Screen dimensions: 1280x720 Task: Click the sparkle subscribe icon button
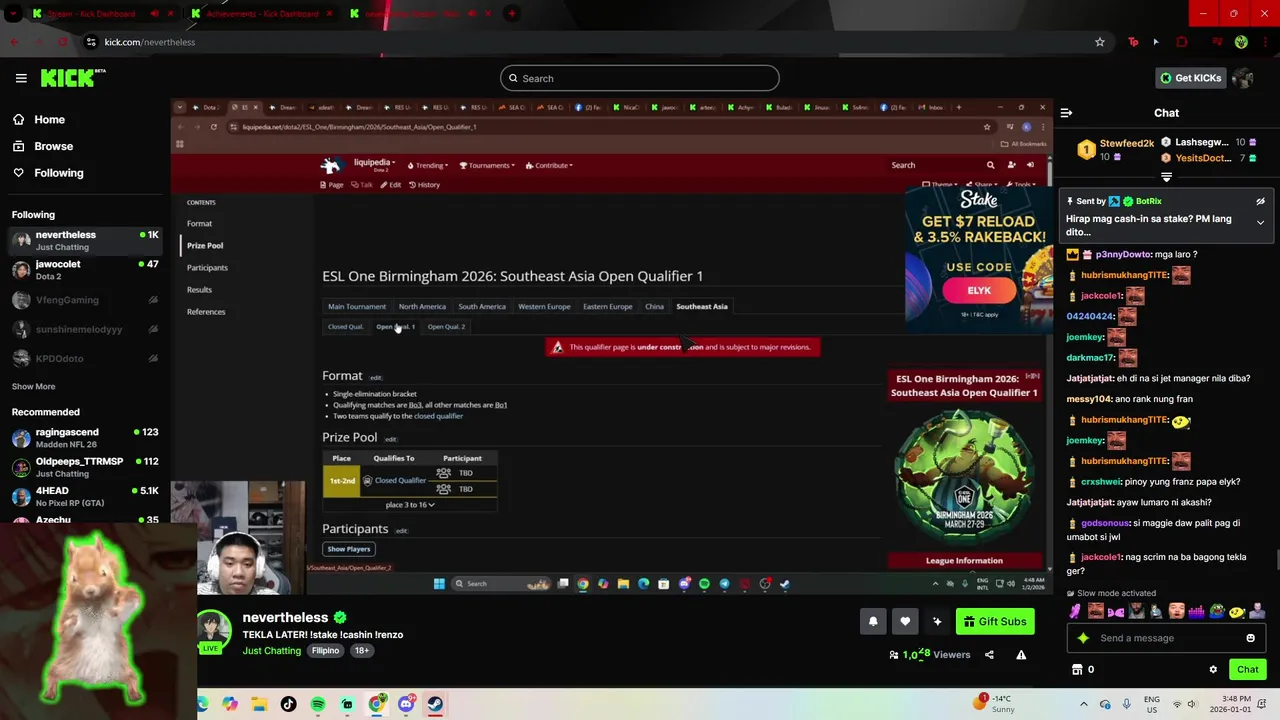pos(937,621)
